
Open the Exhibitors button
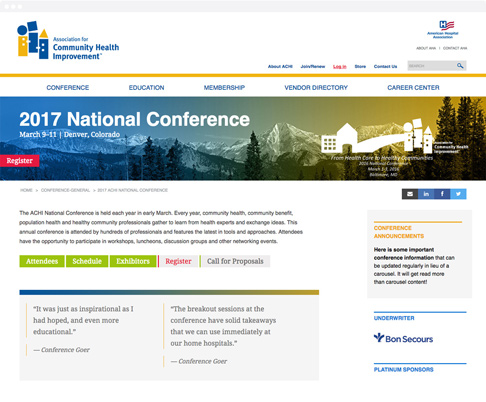[133, 261]
